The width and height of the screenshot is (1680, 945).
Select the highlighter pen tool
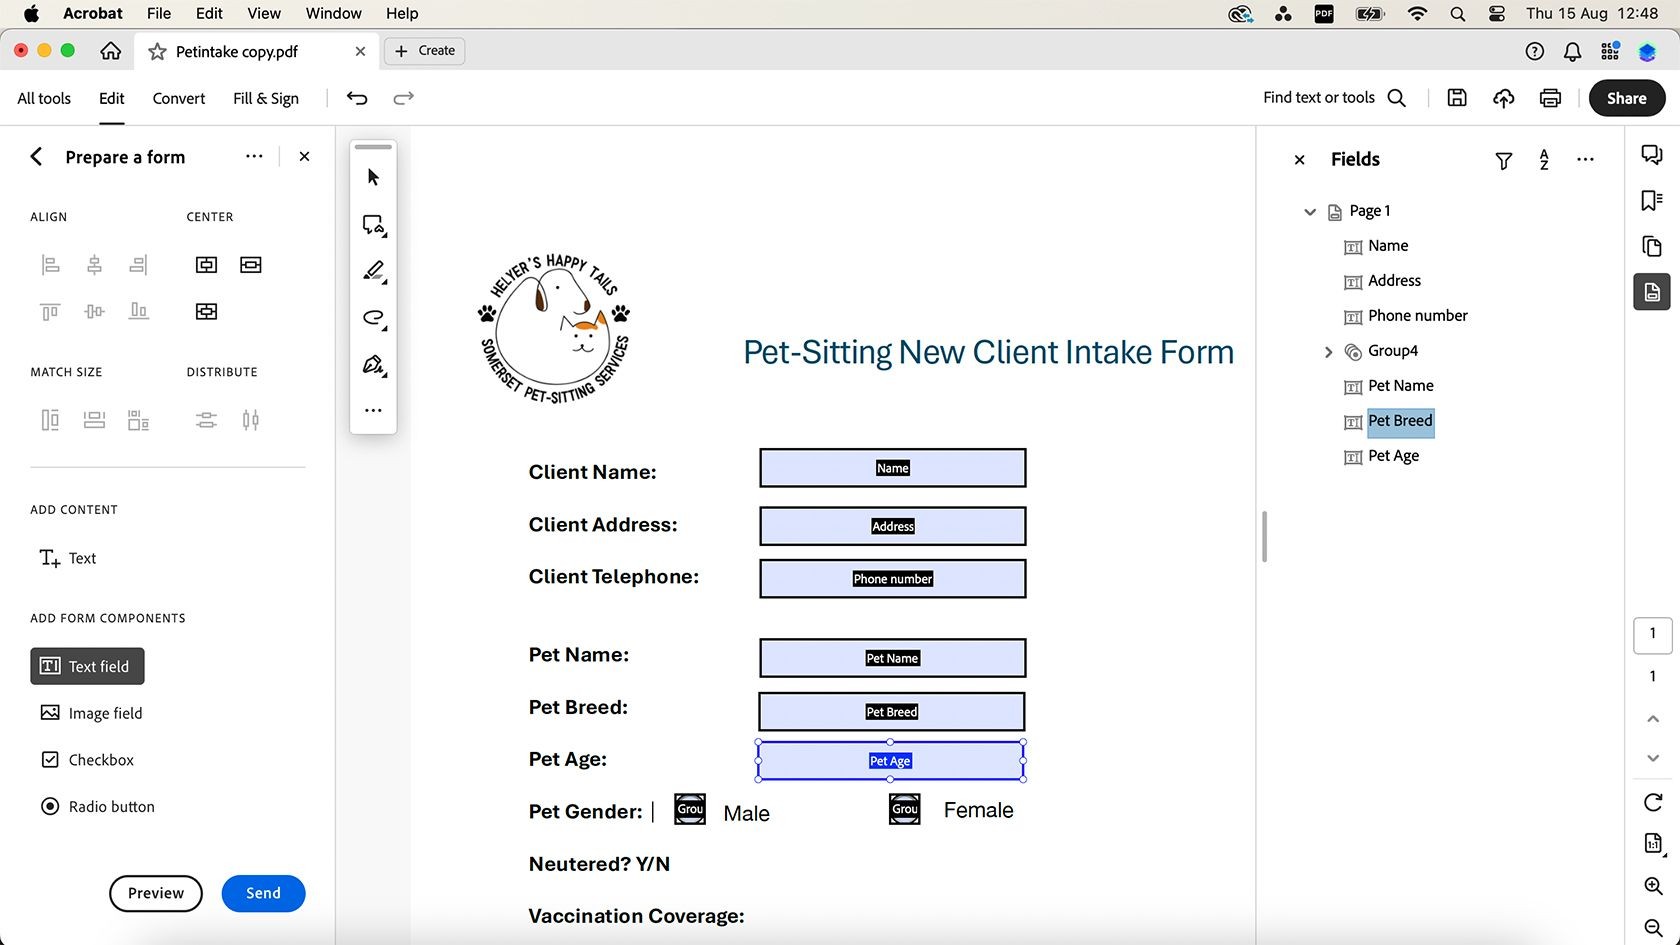click(x=373, y=271)
